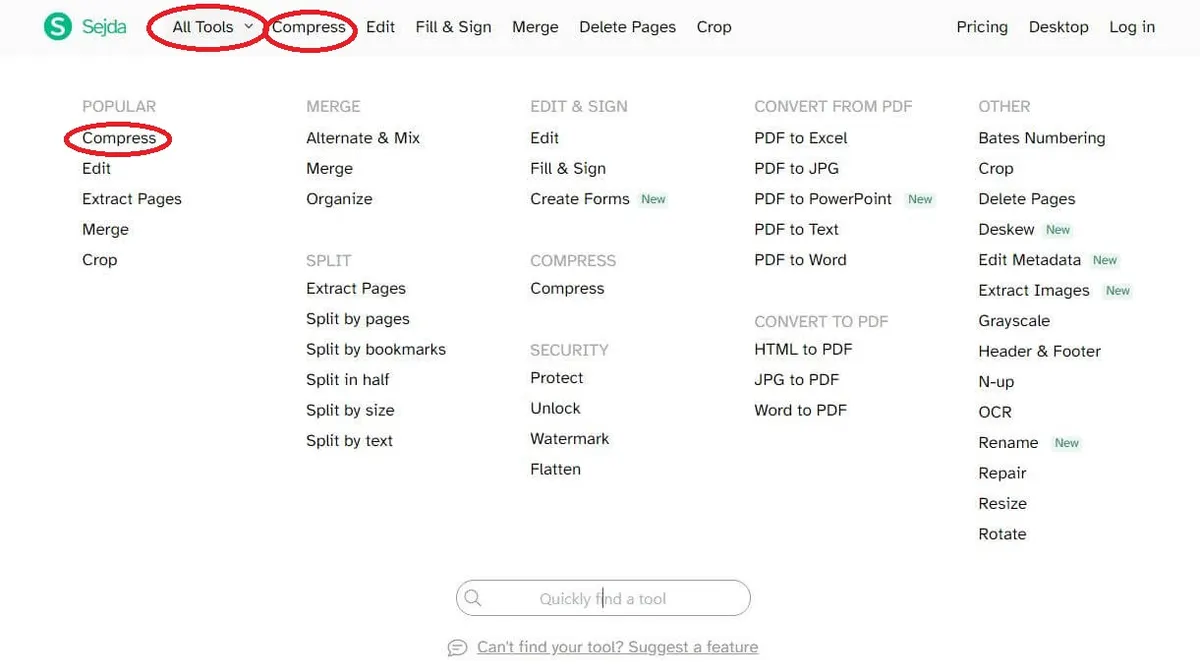Click the Log in link
The width and height of the screenshot is (1200, 664).
[1132, 27]
